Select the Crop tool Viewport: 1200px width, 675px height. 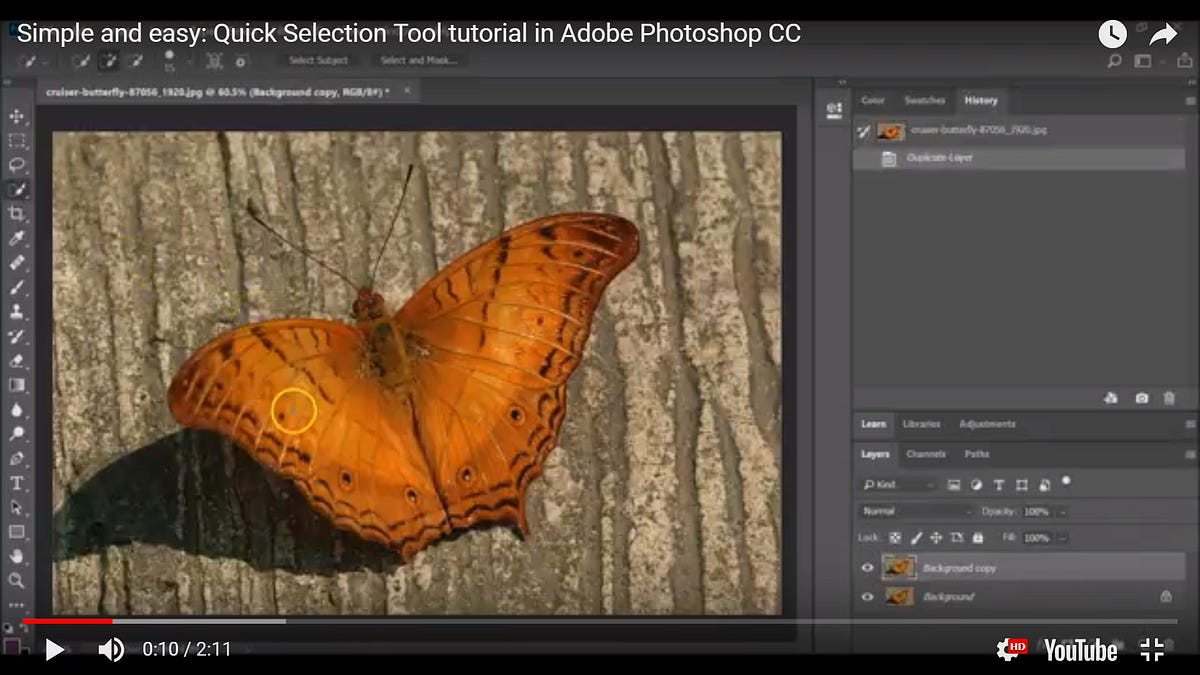point(17,214)
